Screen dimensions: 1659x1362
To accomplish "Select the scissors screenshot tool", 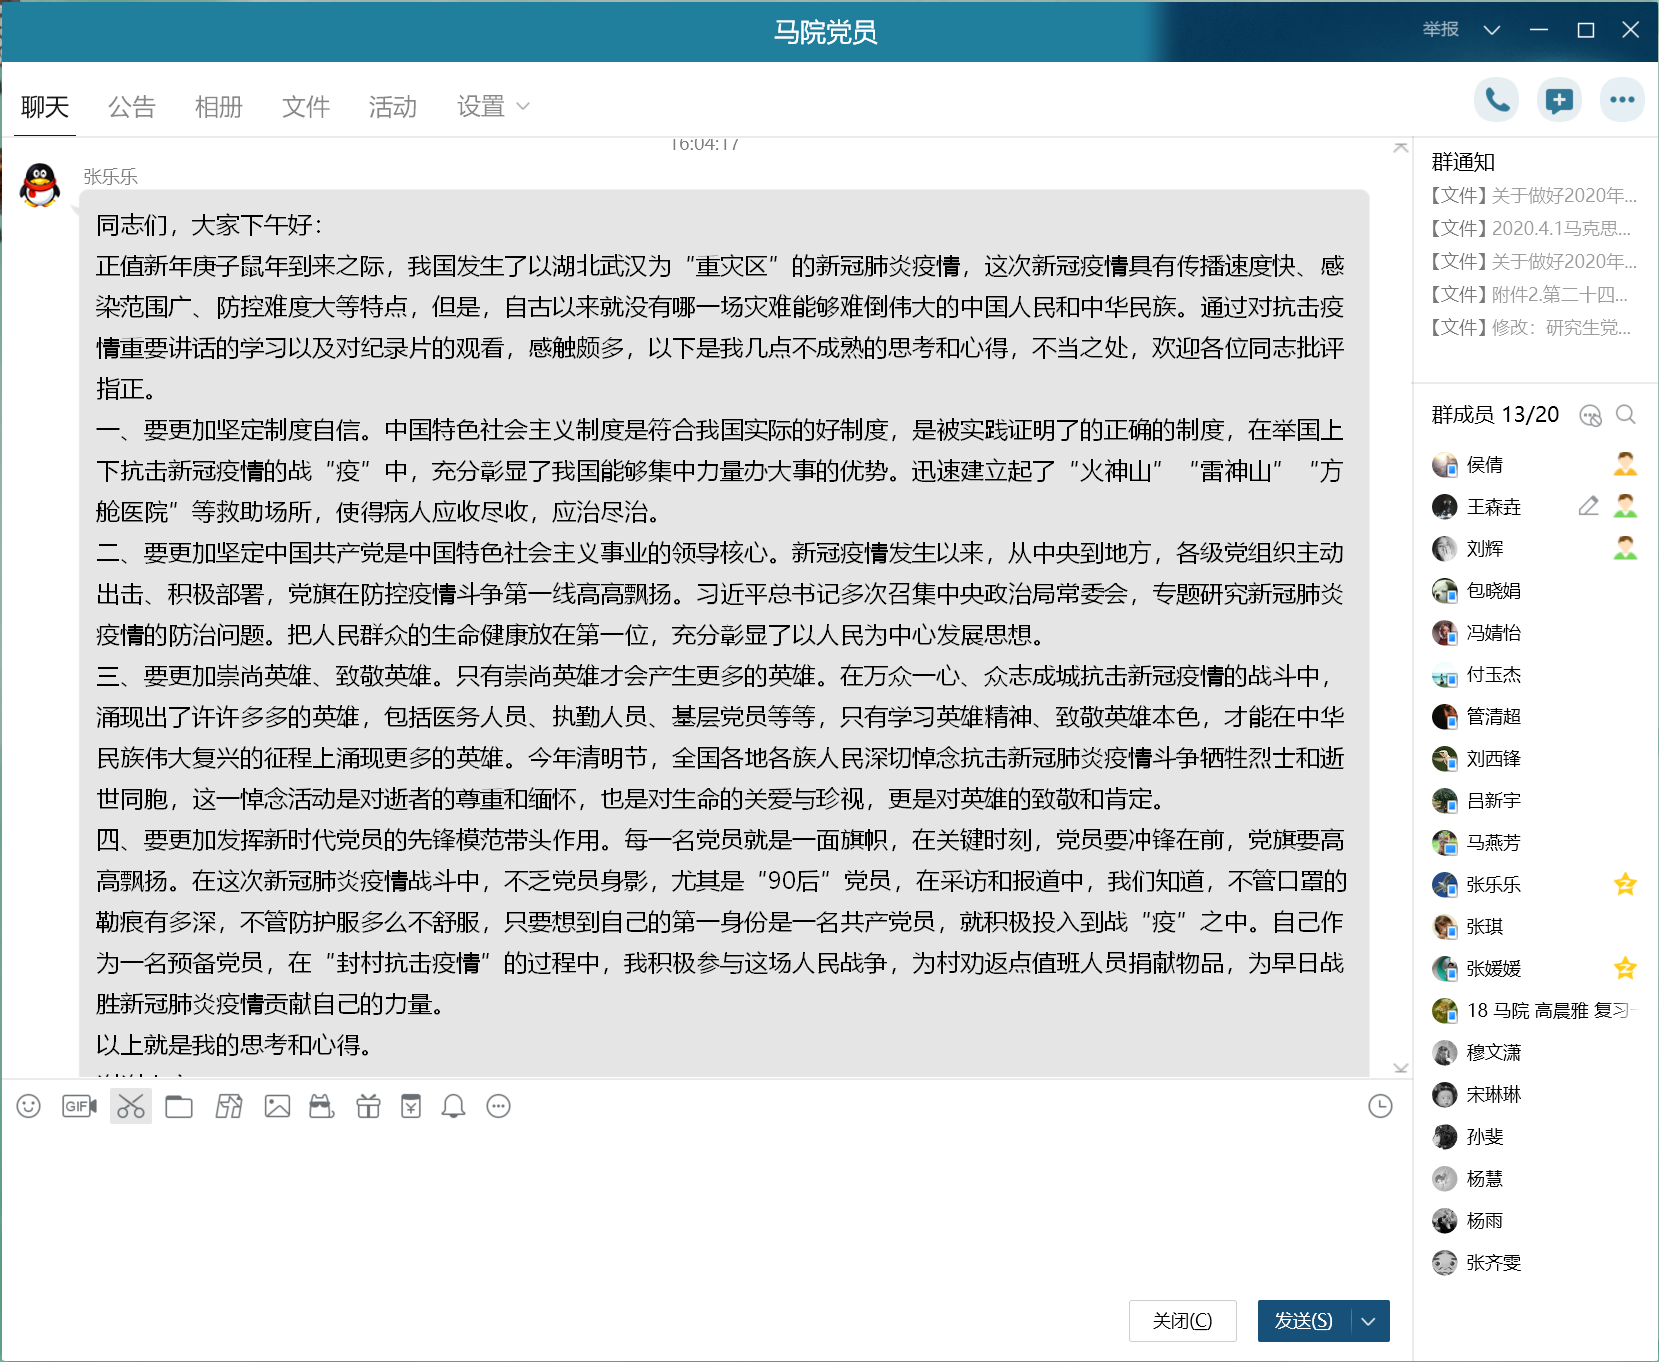I will point(131,1106).
